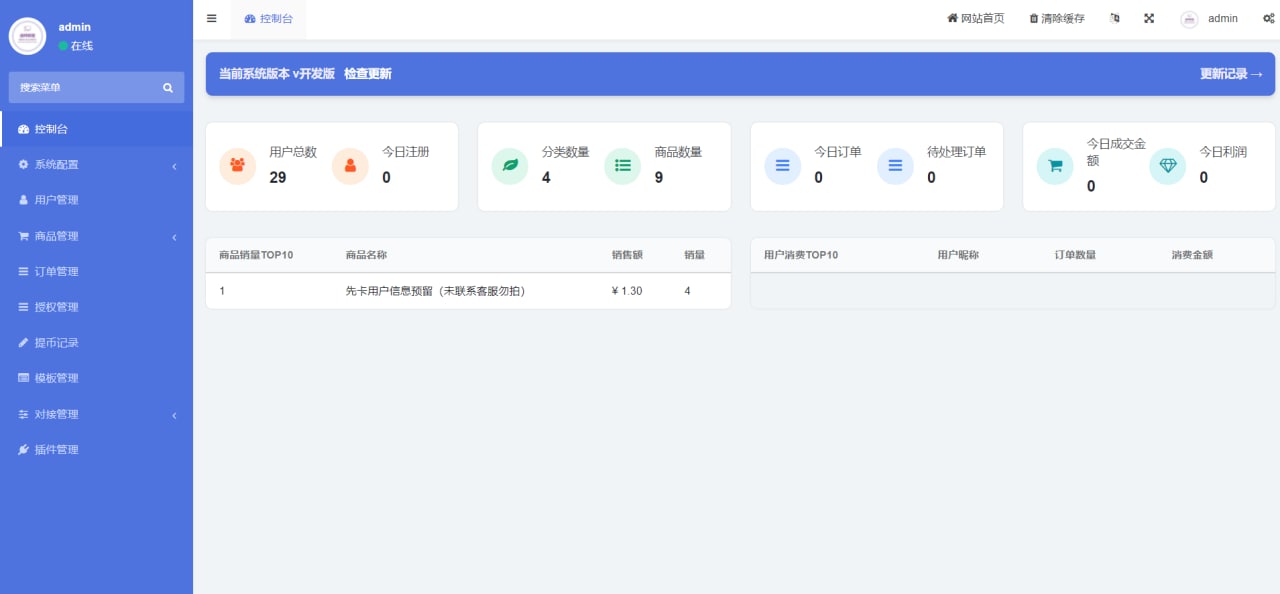1280x594 pixels.
Task: Click the 提币记录 pencil icon
Action: (25, 342)
